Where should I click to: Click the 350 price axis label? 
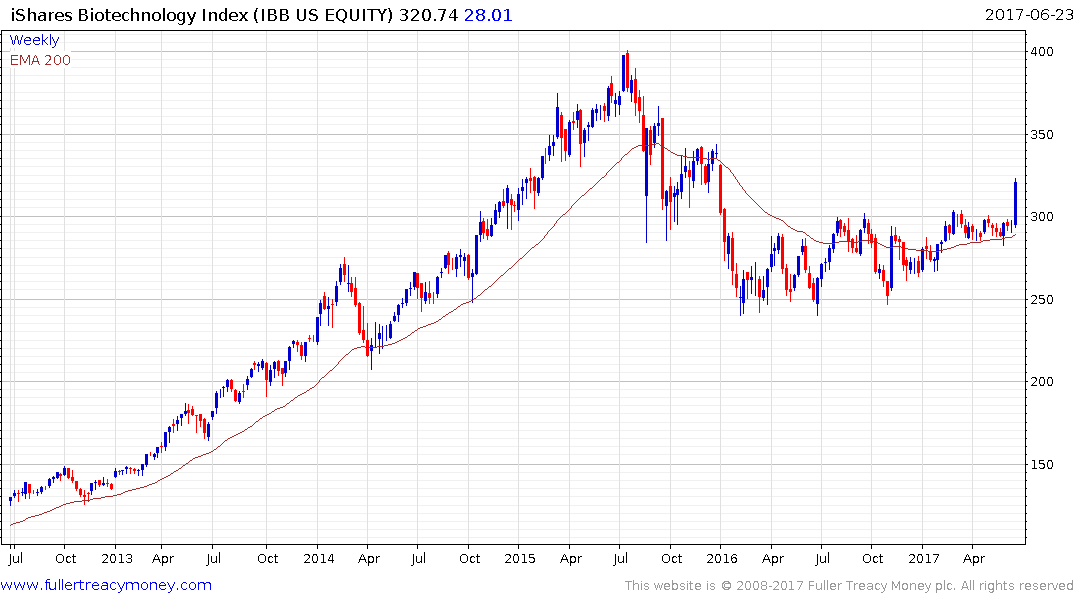click(x=1042, y=134)
